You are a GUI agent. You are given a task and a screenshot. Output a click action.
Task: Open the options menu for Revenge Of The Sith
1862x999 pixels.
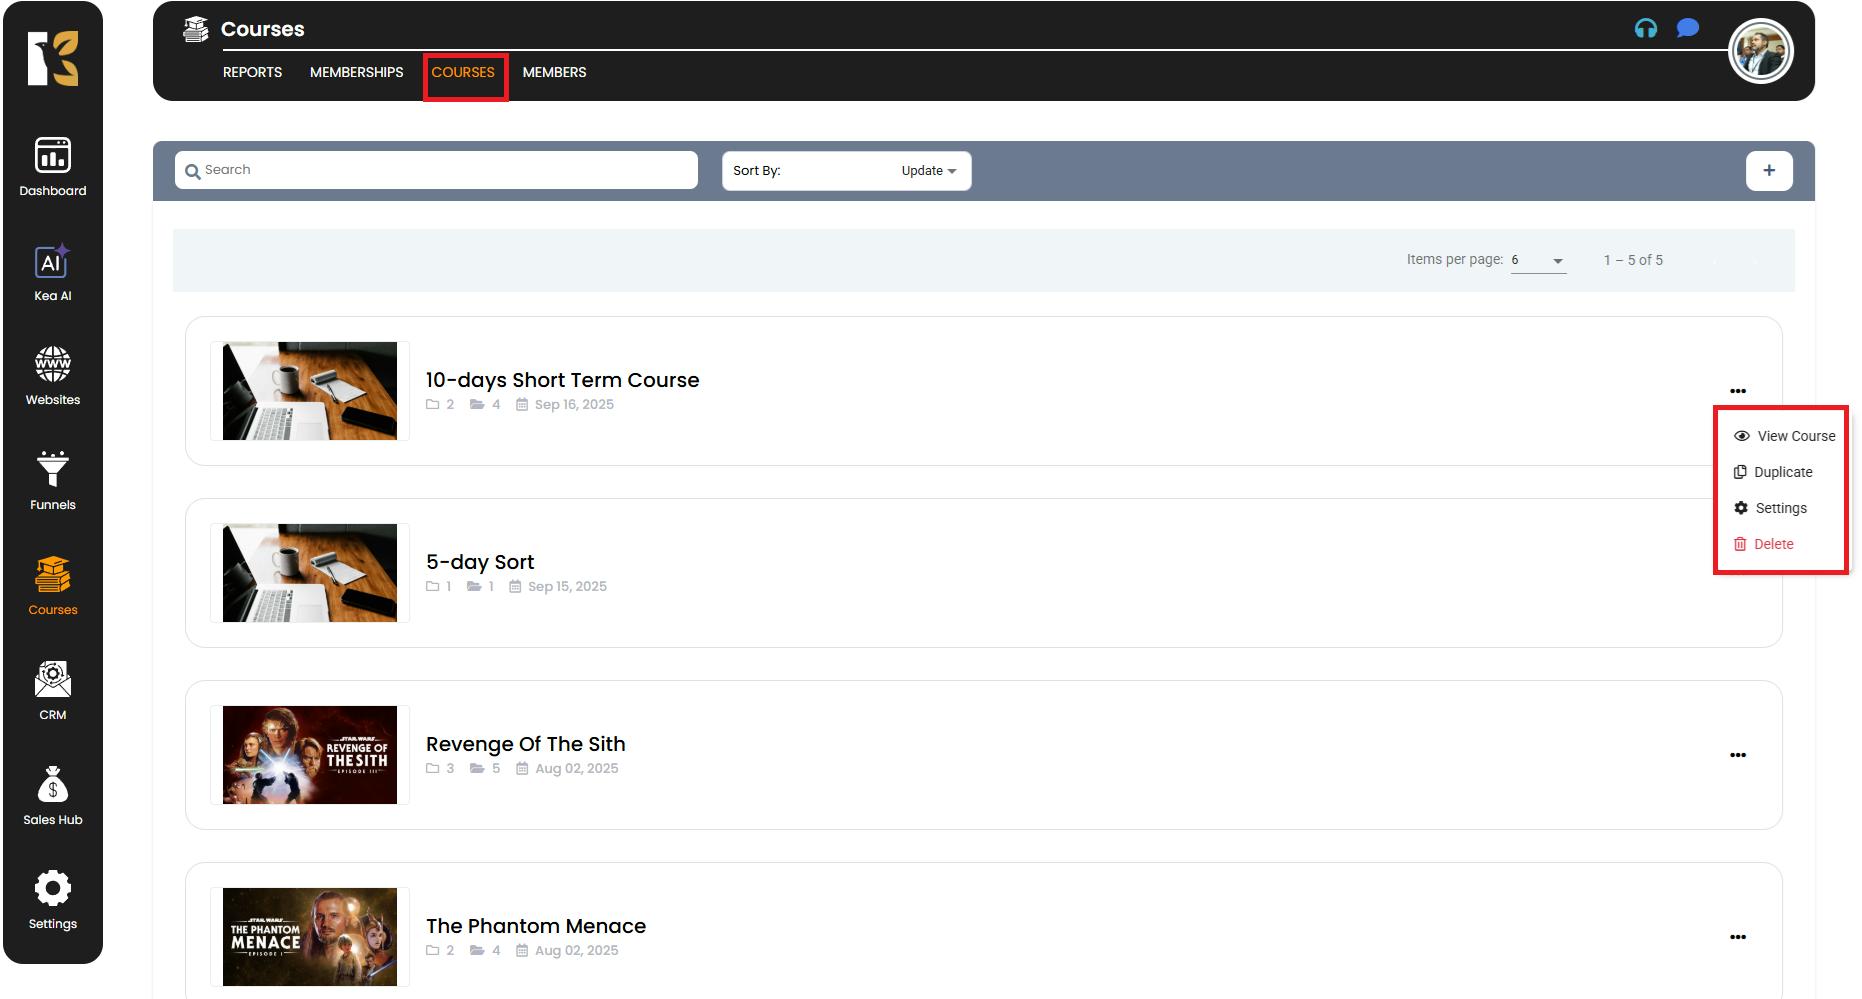(1738, 755)
